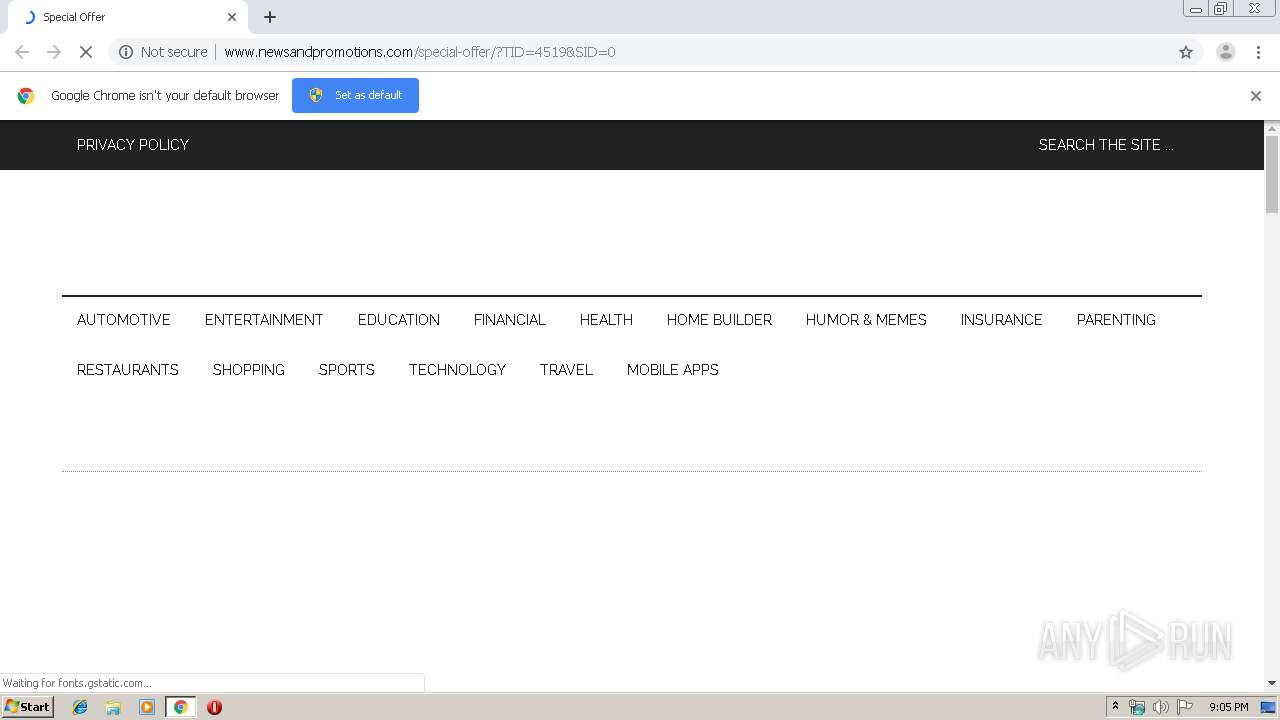The image size is (1280, 720).
Task: Dismiss the default browser notification bar
Action: 1256,96
